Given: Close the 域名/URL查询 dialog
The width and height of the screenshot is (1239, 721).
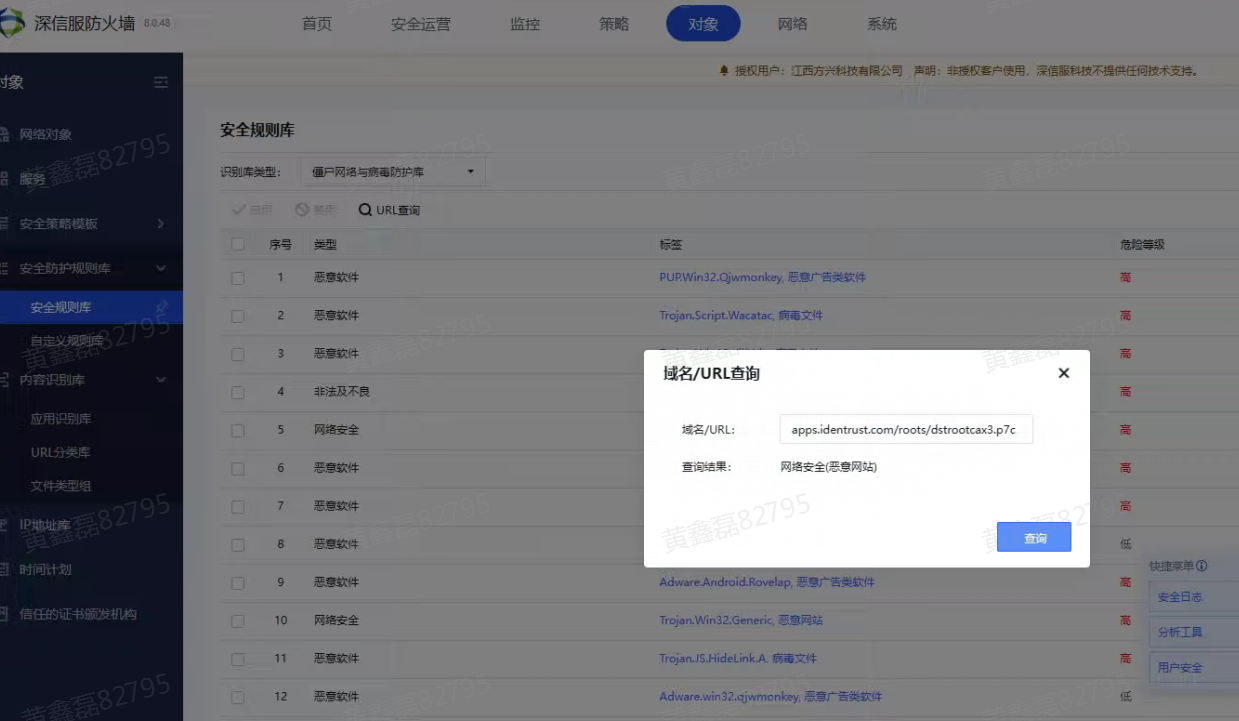Looking at the screenshot, I should point(1063,373).
